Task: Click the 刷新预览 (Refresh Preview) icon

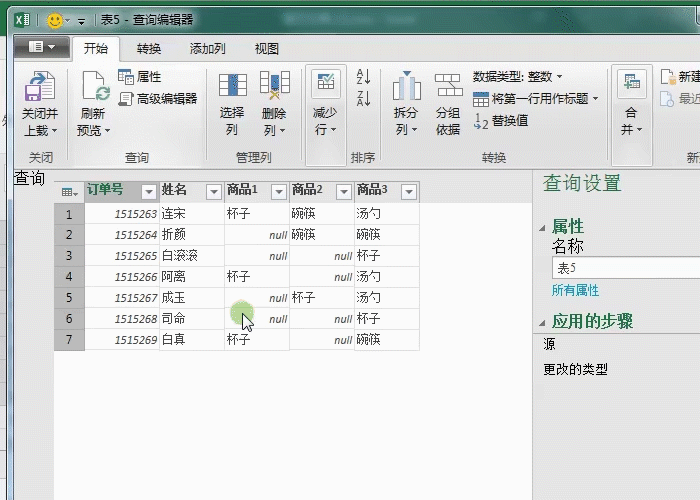Action: click(94, 88)
